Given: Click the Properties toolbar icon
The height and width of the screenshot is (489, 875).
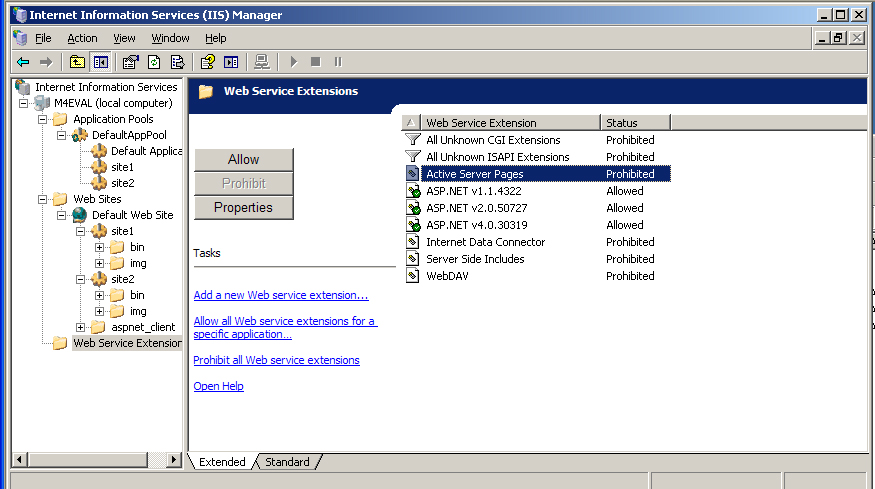Looking at the screenshot, I should coord(130,62).
